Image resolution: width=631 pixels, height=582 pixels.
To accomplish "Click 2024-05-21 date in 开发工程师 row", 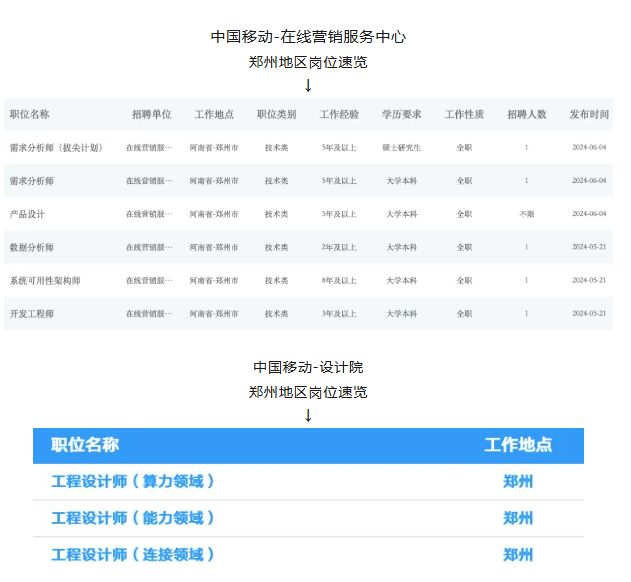I will pos(589,313).
